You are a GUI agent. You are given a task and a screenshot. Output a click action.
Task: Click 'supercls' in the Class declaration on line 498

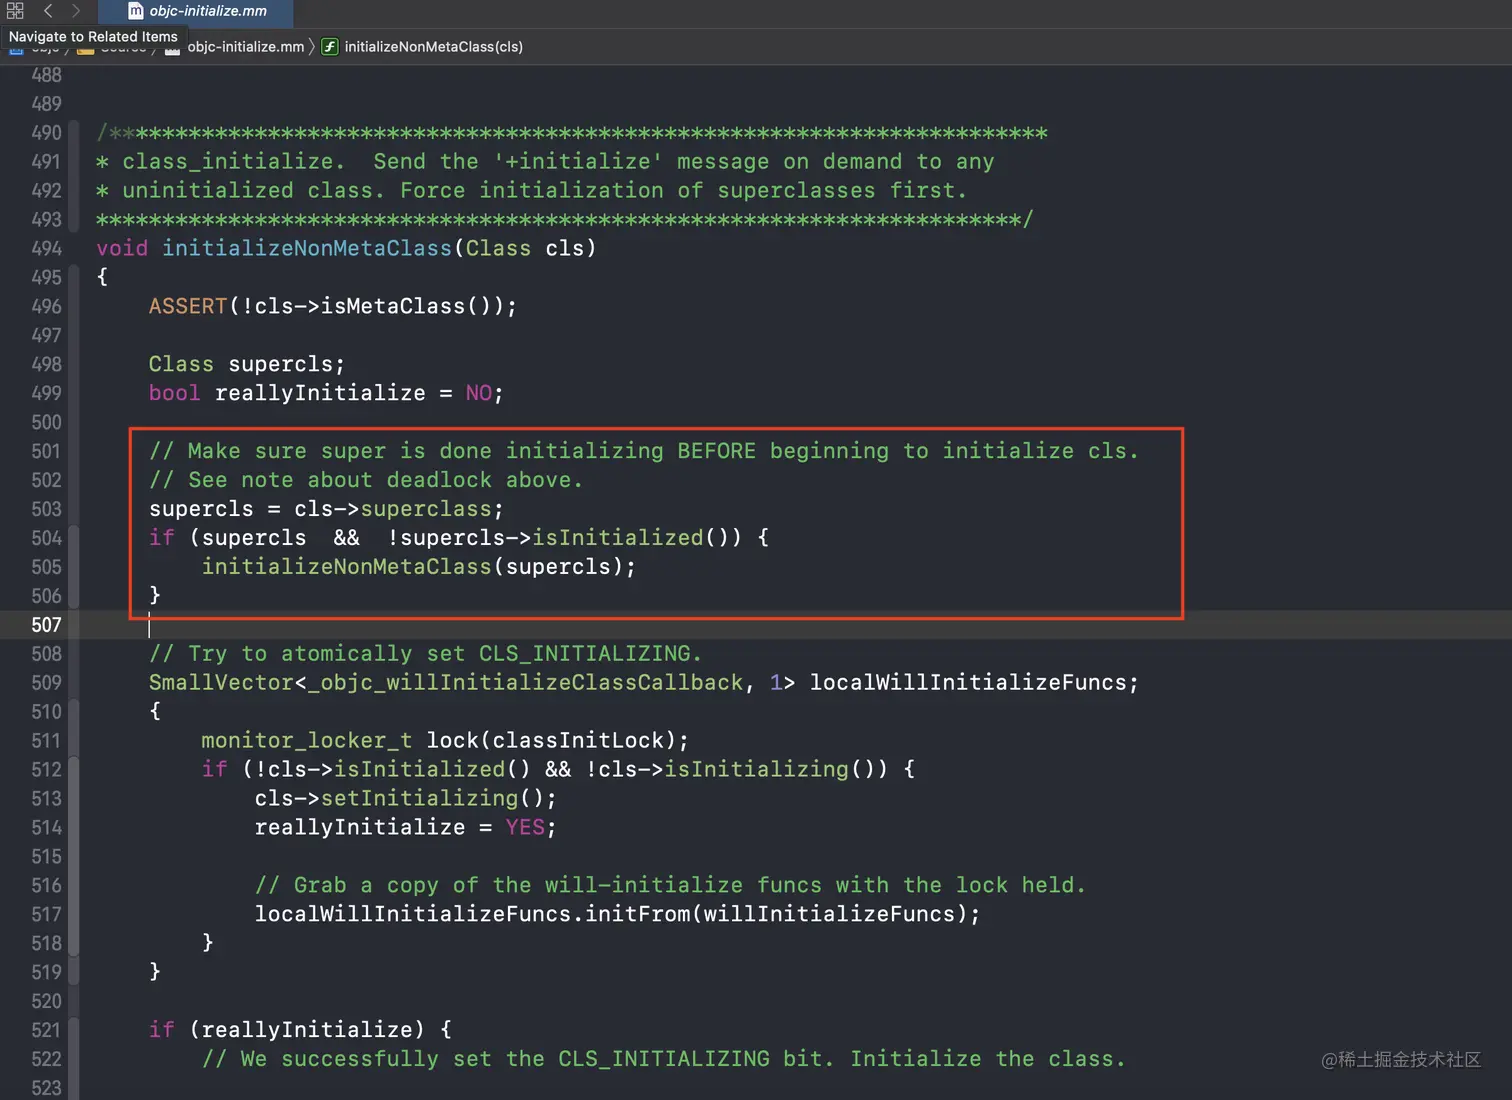click(281, 365)
